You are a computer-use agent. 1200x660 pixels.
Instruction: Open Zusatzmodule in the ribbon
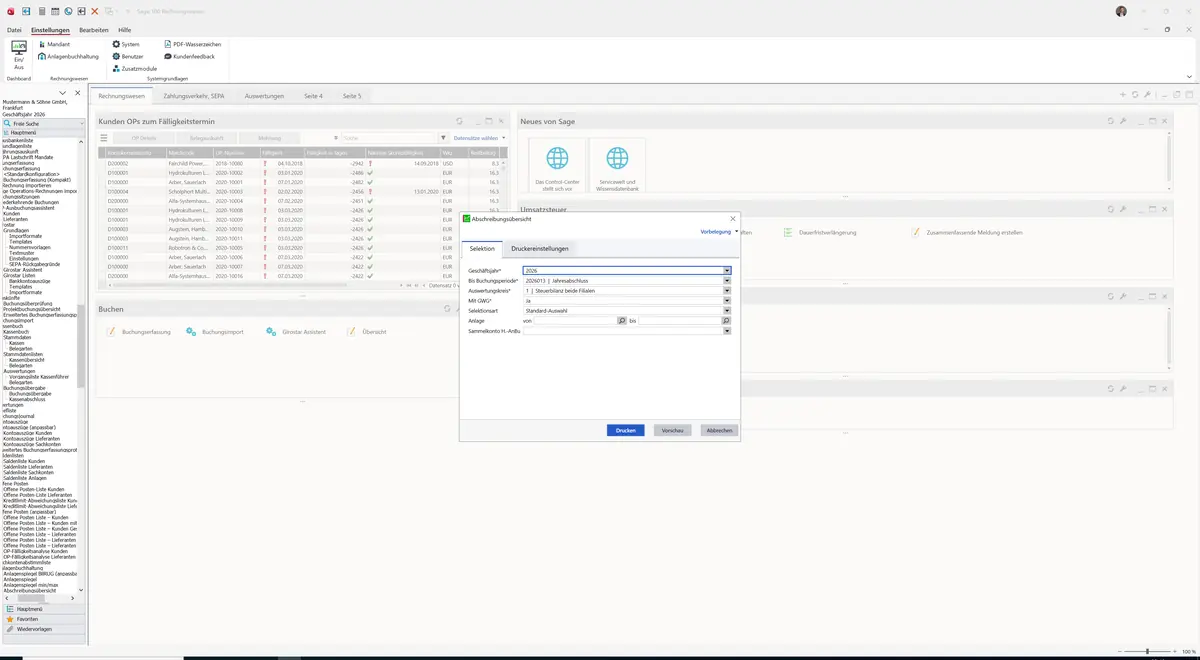coord(135,68)
